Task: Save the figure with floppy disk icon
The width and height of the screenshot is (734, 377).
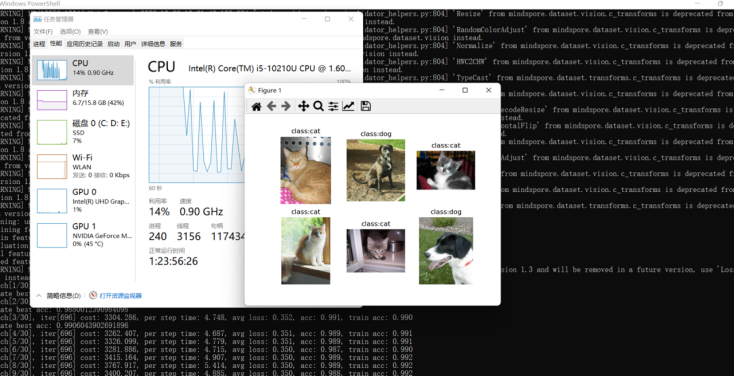Action: (x=366, y=106)
